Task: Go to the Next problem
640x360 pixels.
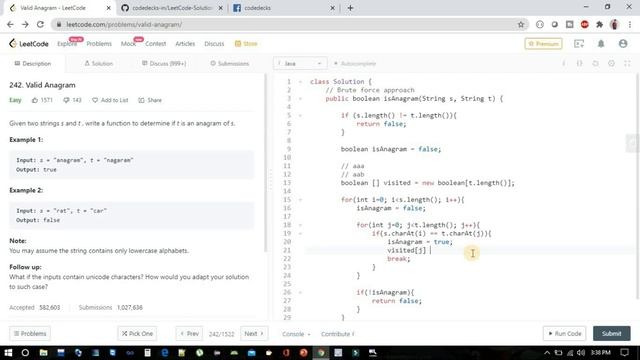Action: (254, 333)
